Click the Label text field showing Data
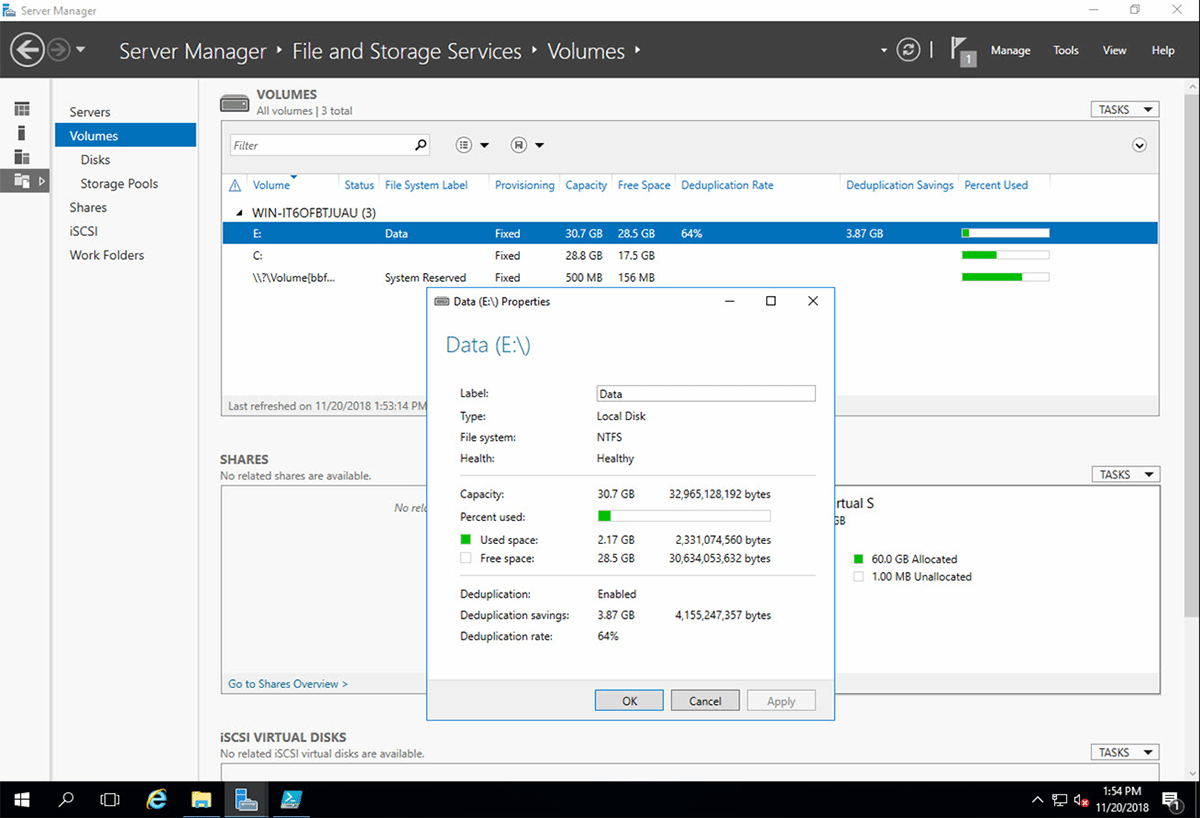Image resolution: width=1200 pixels, height=818 pixels. point(705,393)
